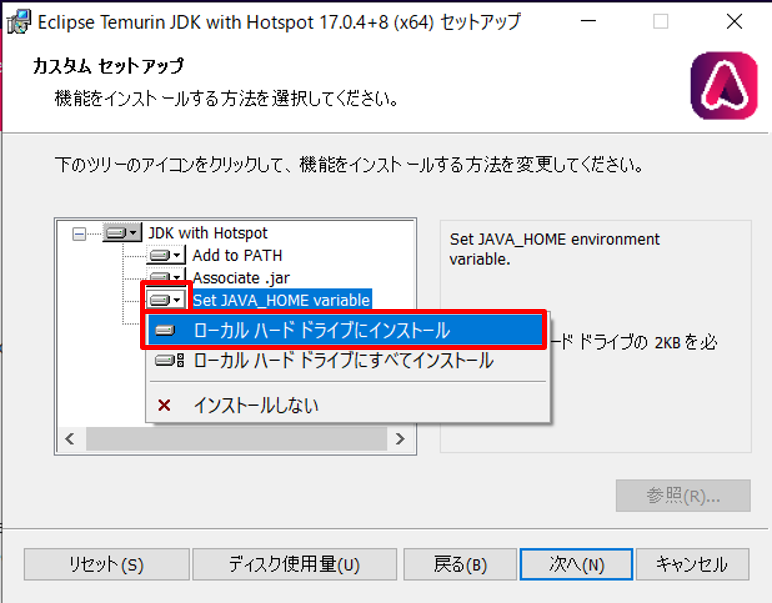
Task: Choose インストールしない menu option
Action: point(348,406)
